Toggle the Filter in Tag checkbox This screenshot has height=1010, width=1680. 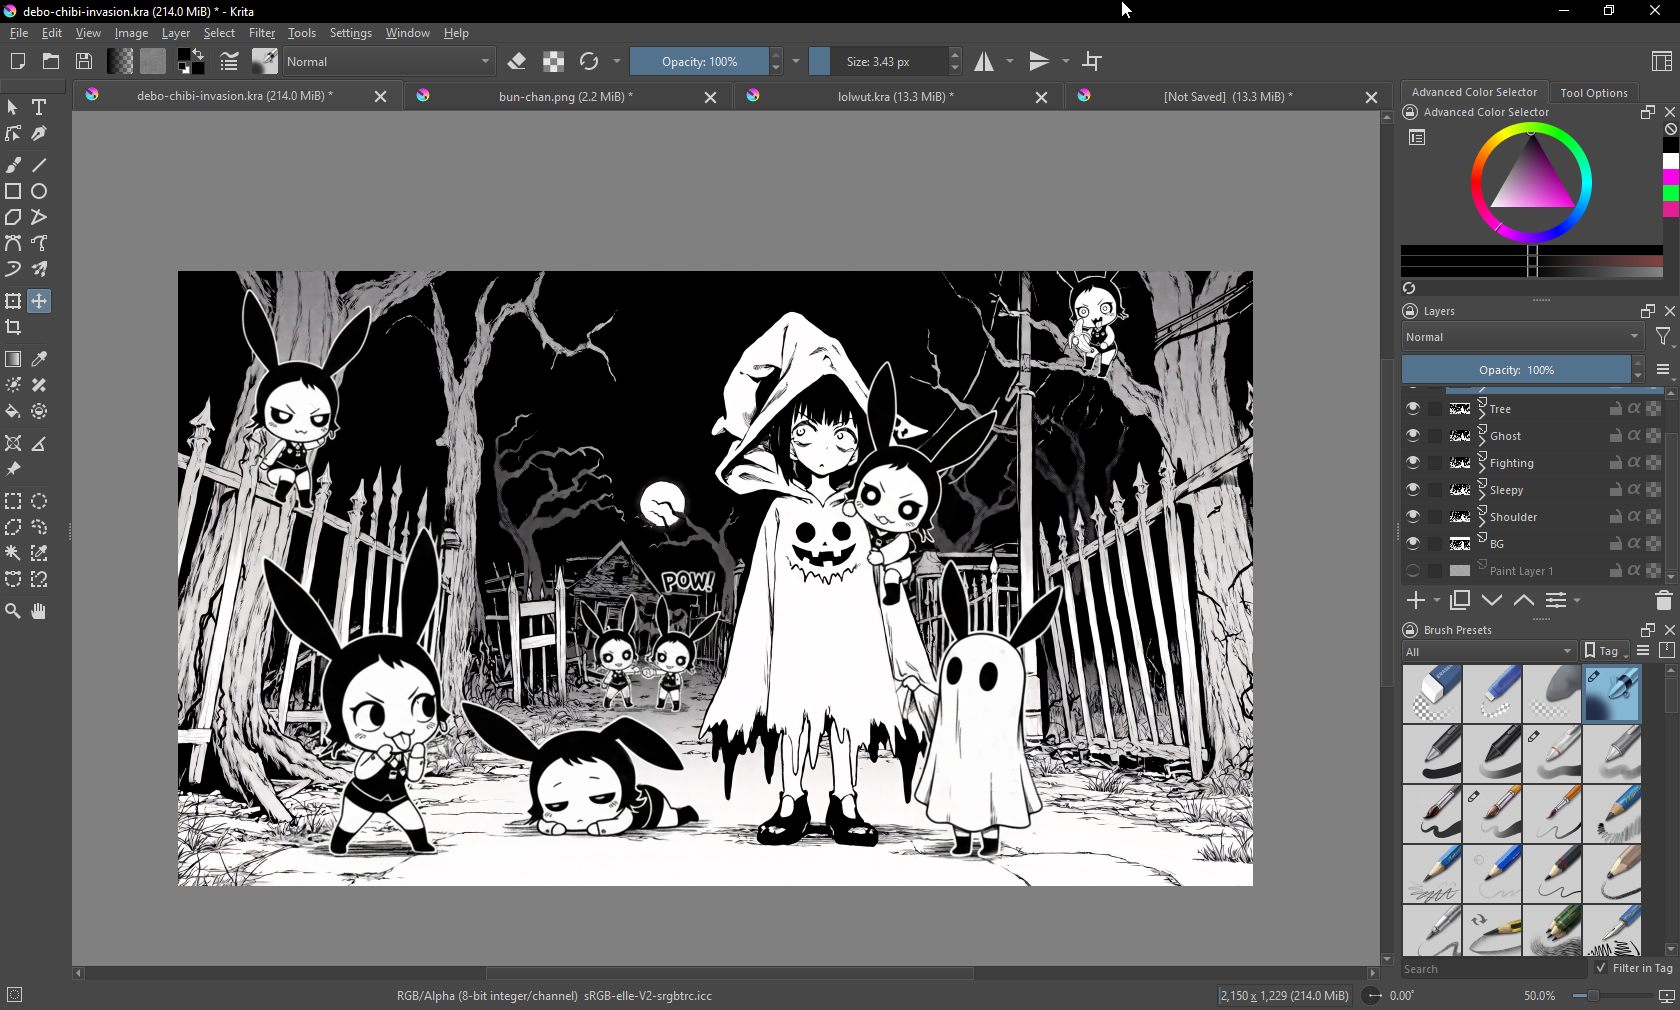point(1601,968)
